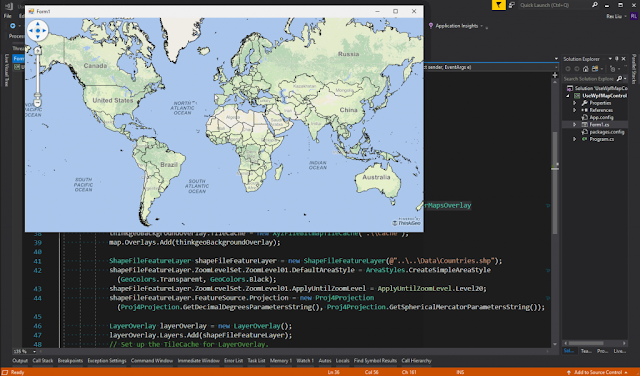The image size is (640, 376).
Task: Switch to the Find Symbol Results tab
Action: click(x=375, y=361)
